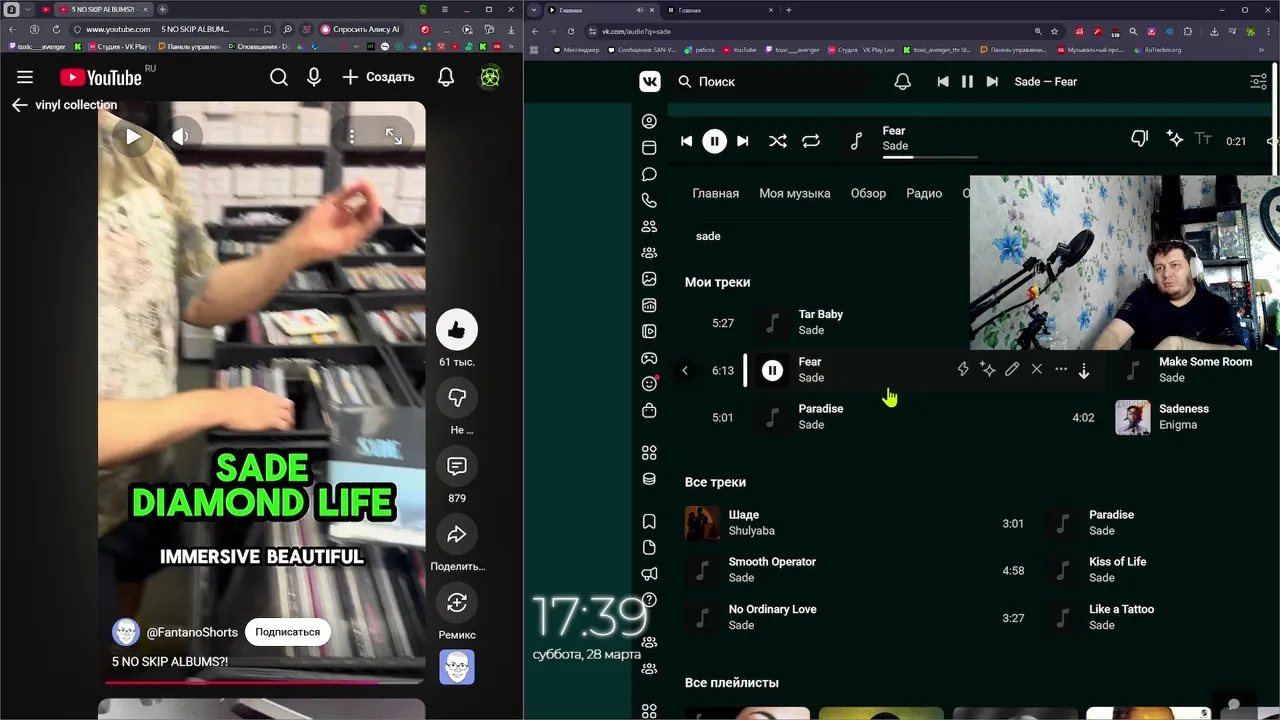This screenshot has width=1280, height=720.
Task: Open VK communities icon in sidebar
Action: (x=649, y=253)
